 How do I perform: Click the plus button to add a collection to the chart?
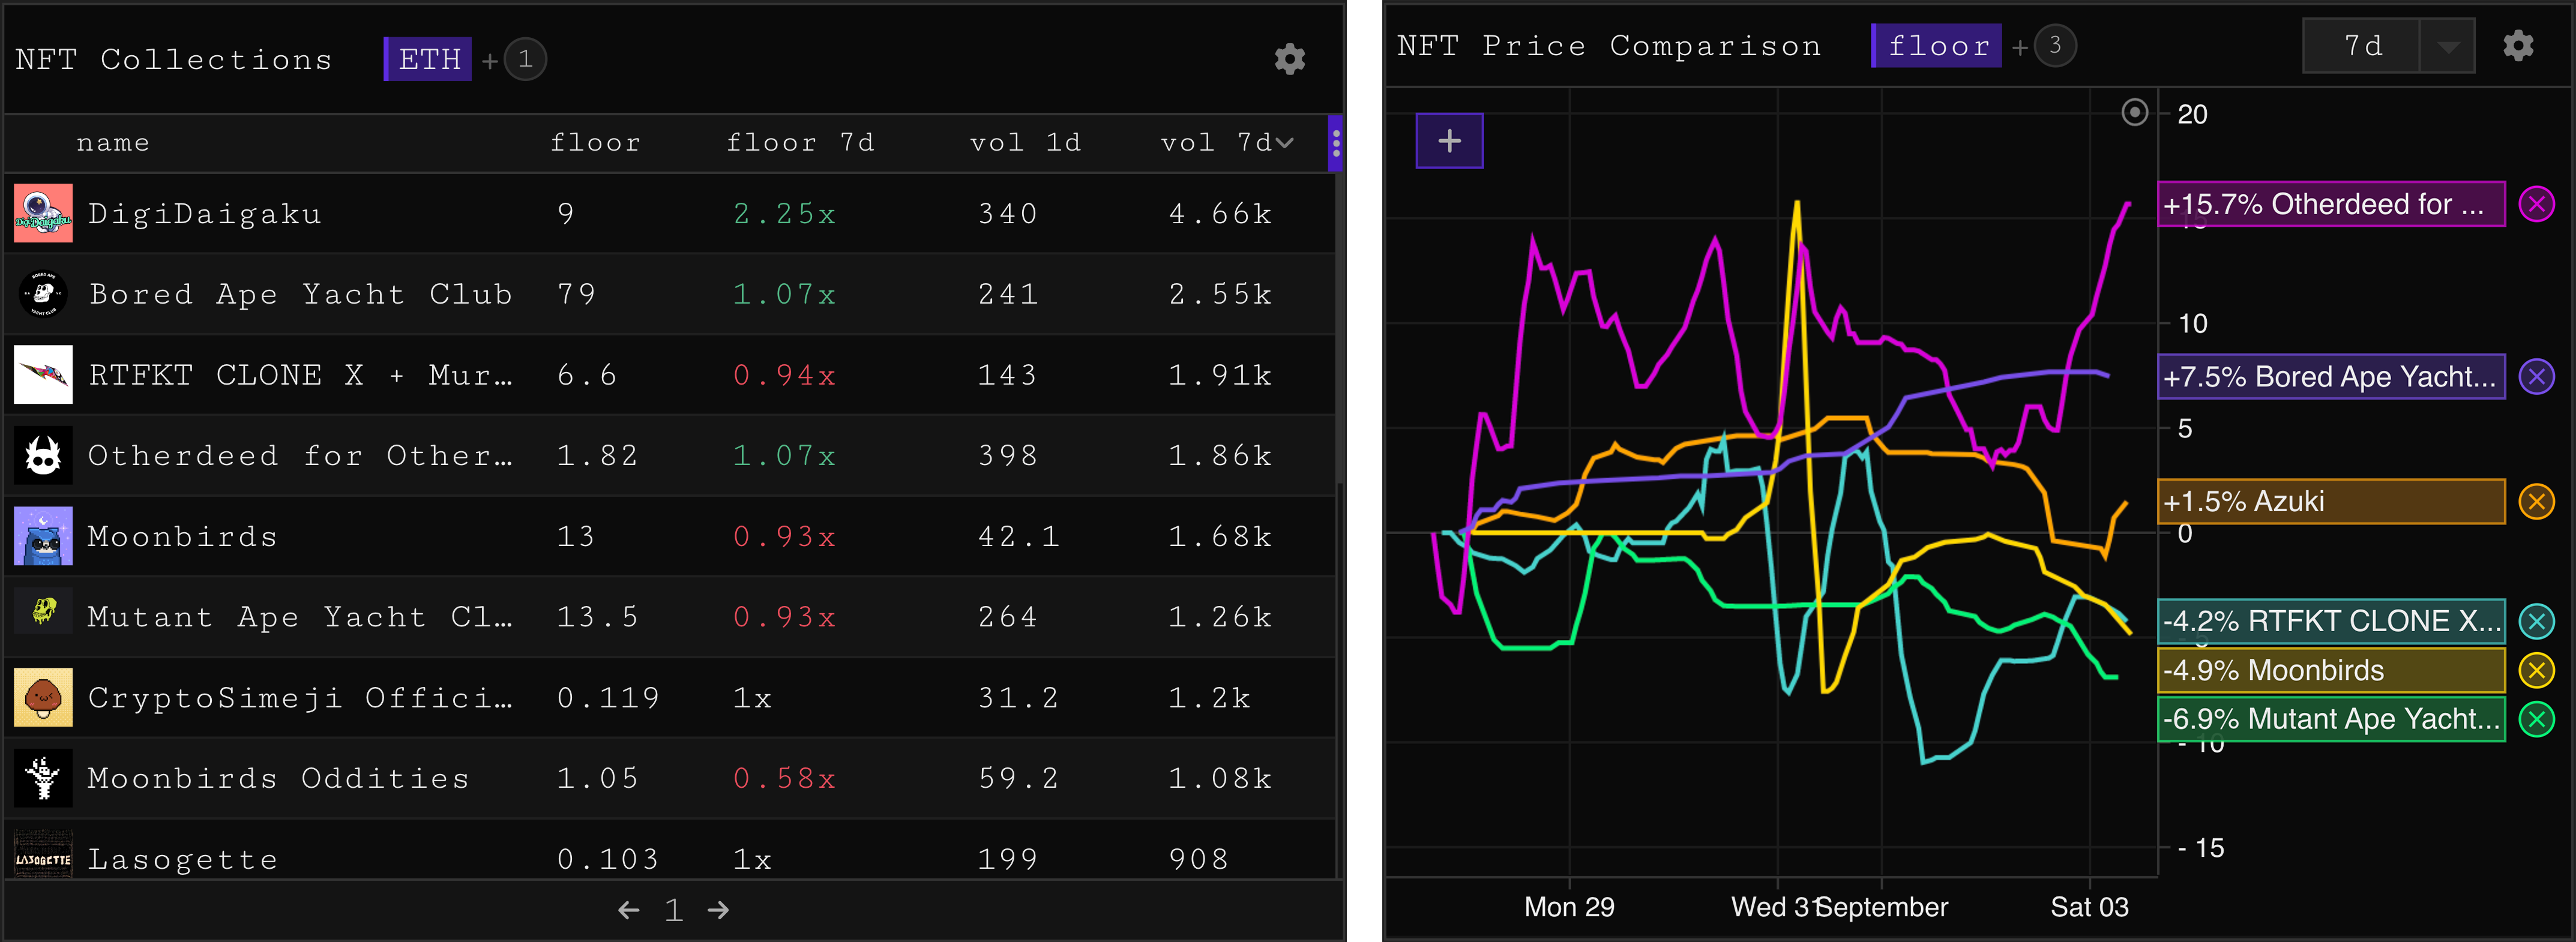(1449, 141)
